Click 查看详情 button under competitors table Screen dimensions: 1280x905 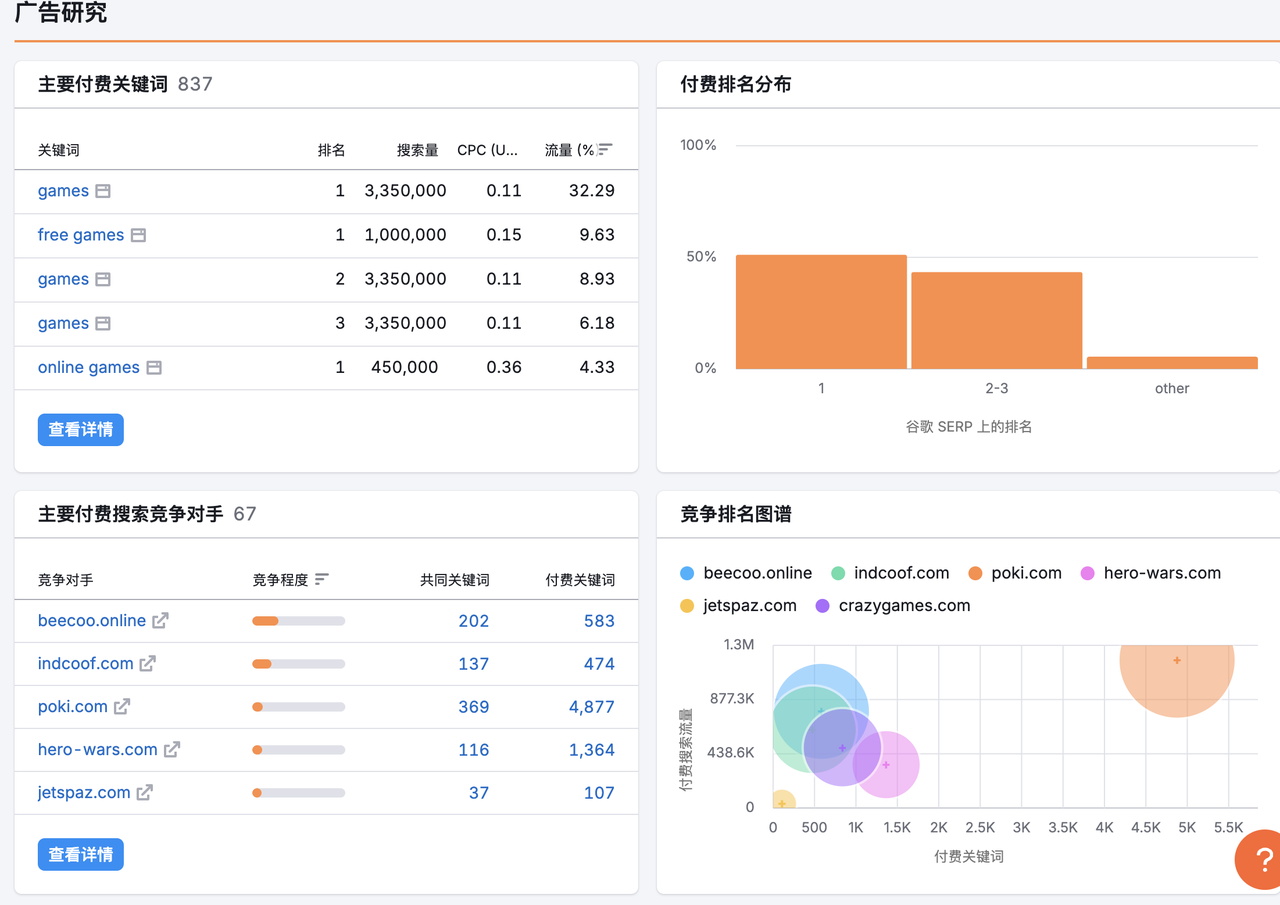click(81, 855)
